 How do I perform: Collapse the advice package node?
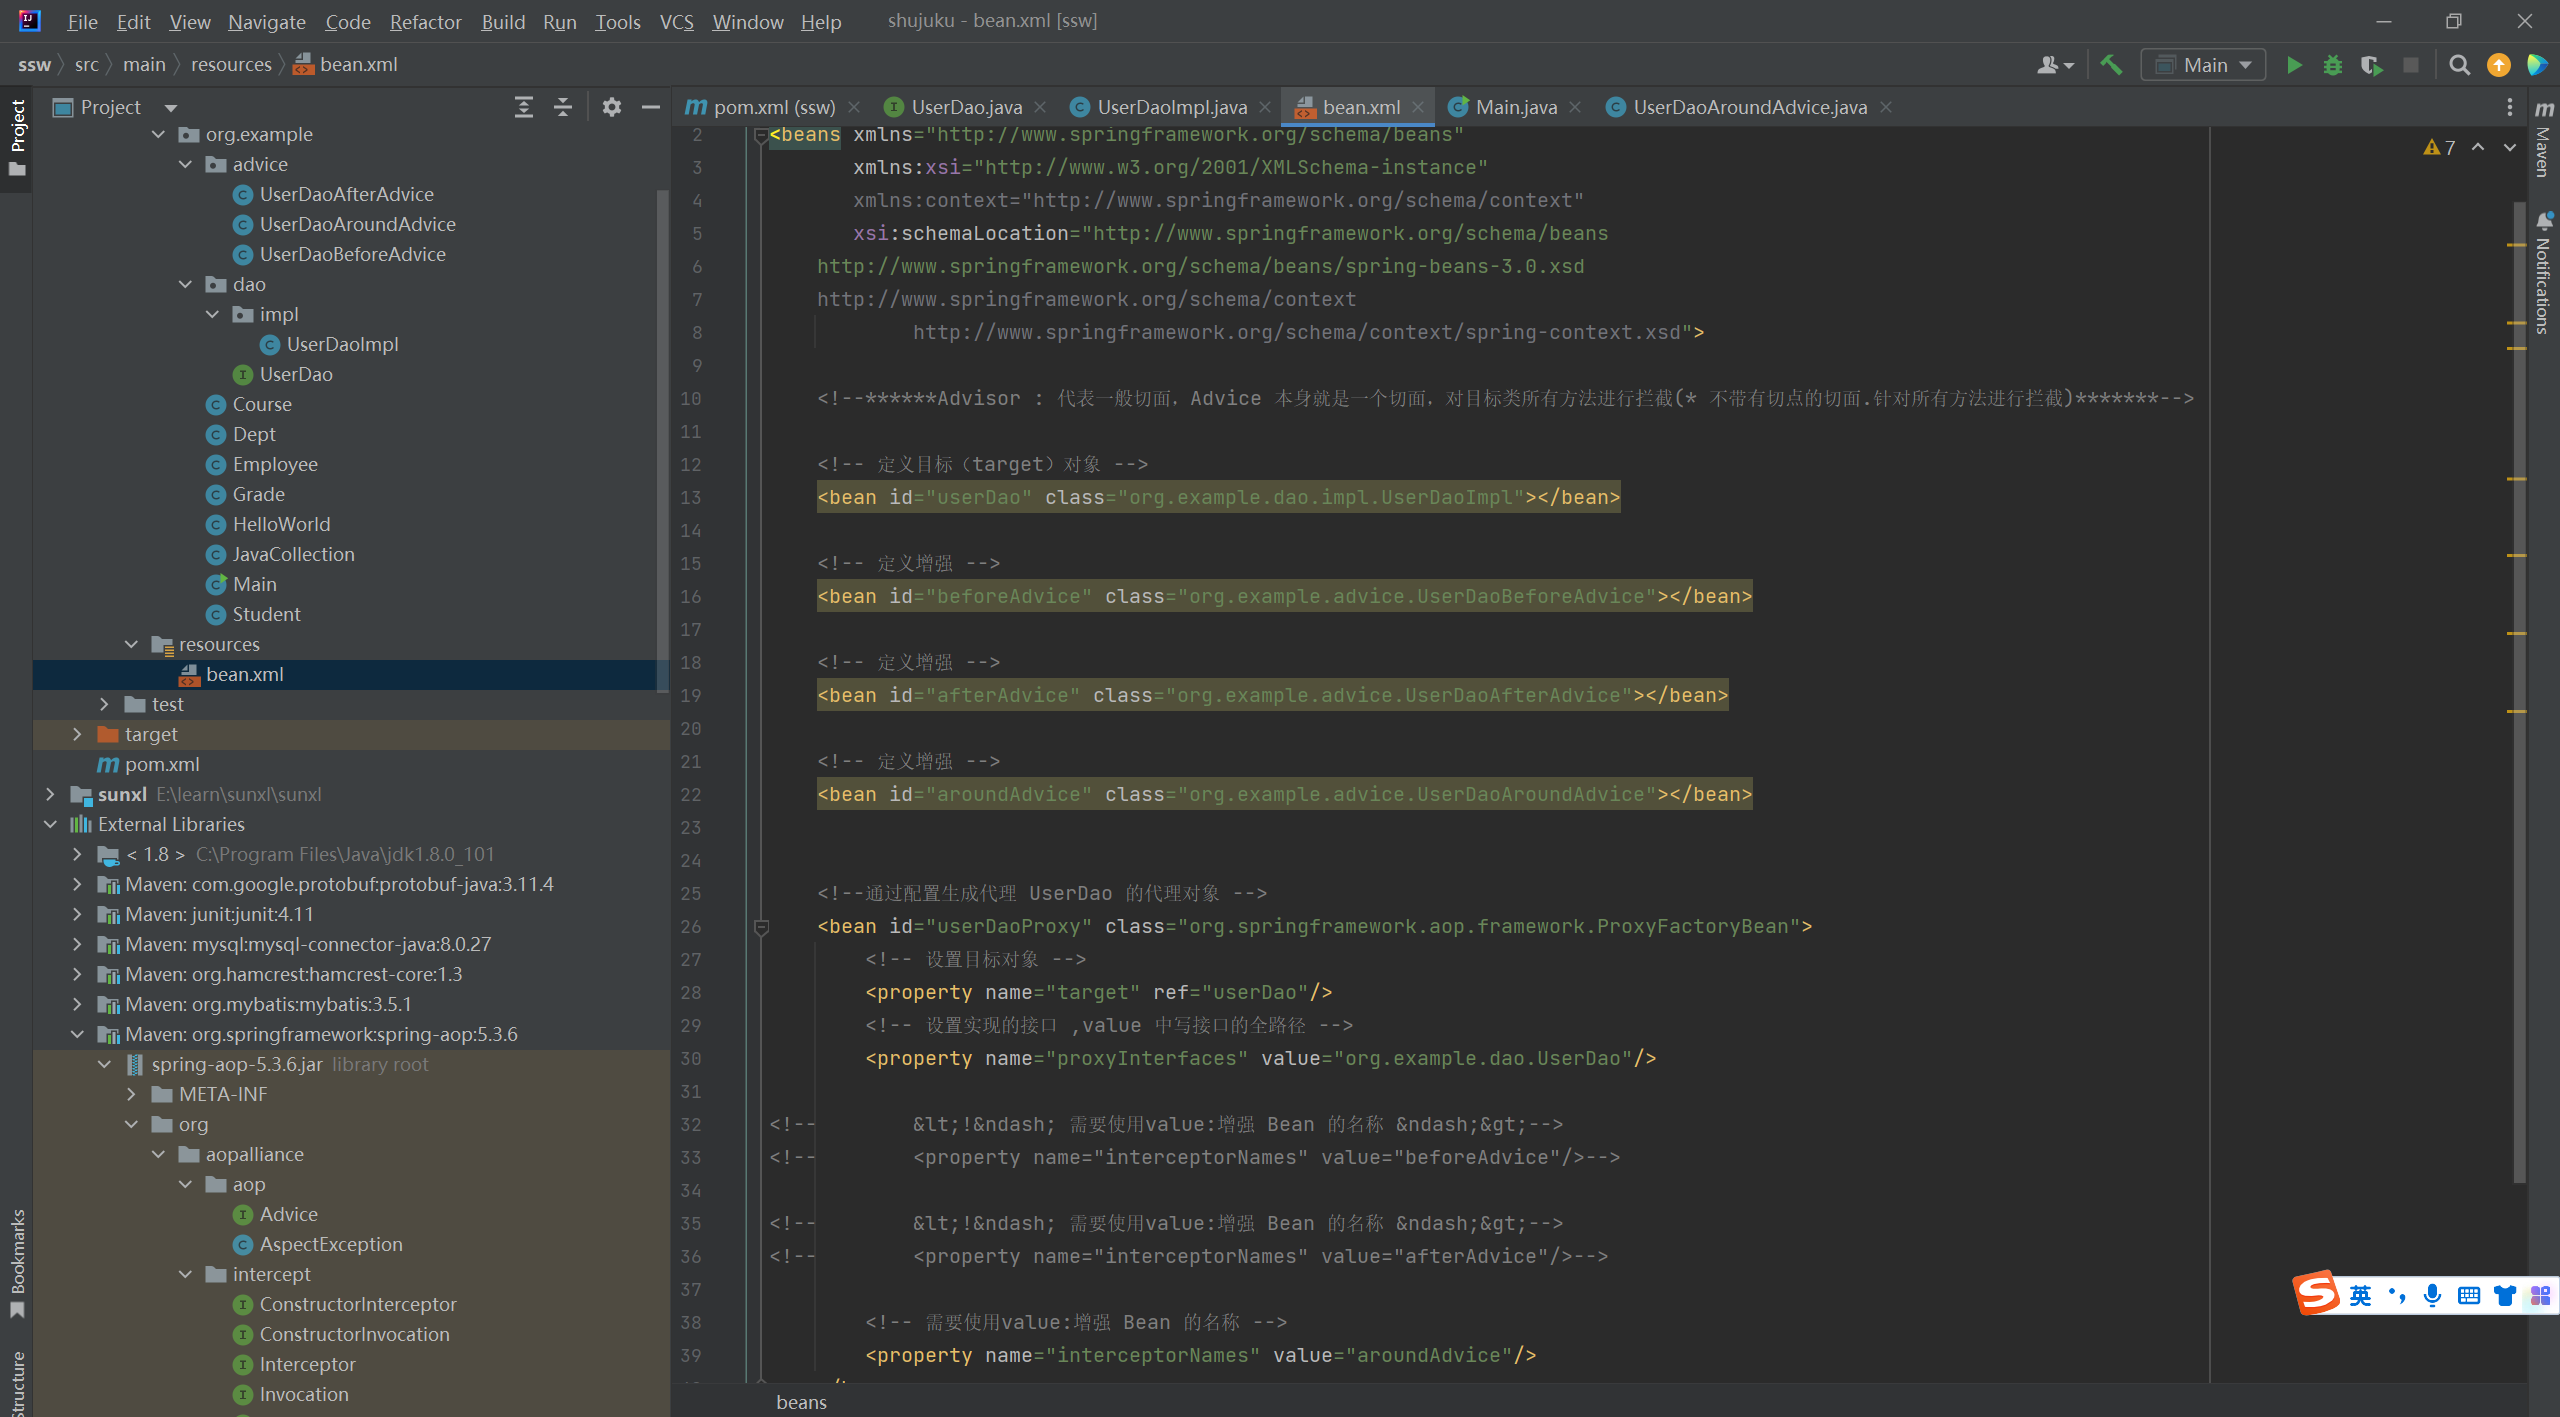pos(185,164)
